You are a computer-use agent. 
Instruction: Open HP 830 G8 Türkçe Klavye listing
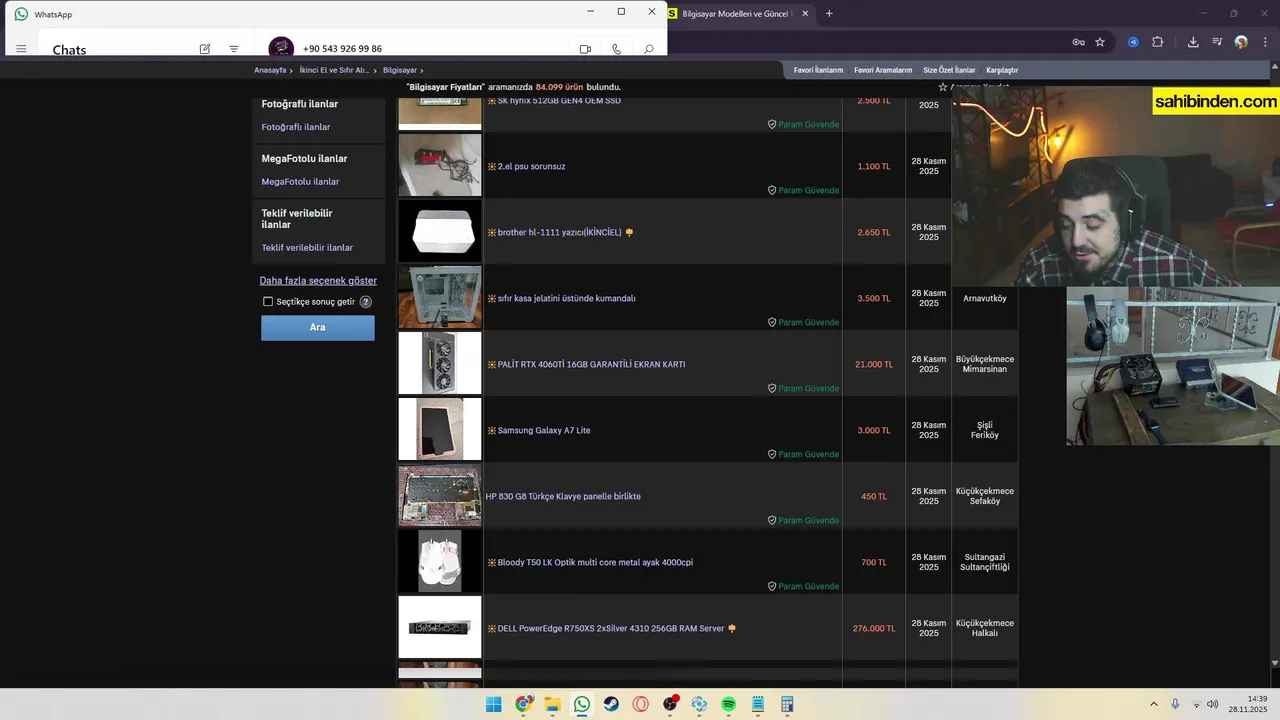(x=563, y=496)
